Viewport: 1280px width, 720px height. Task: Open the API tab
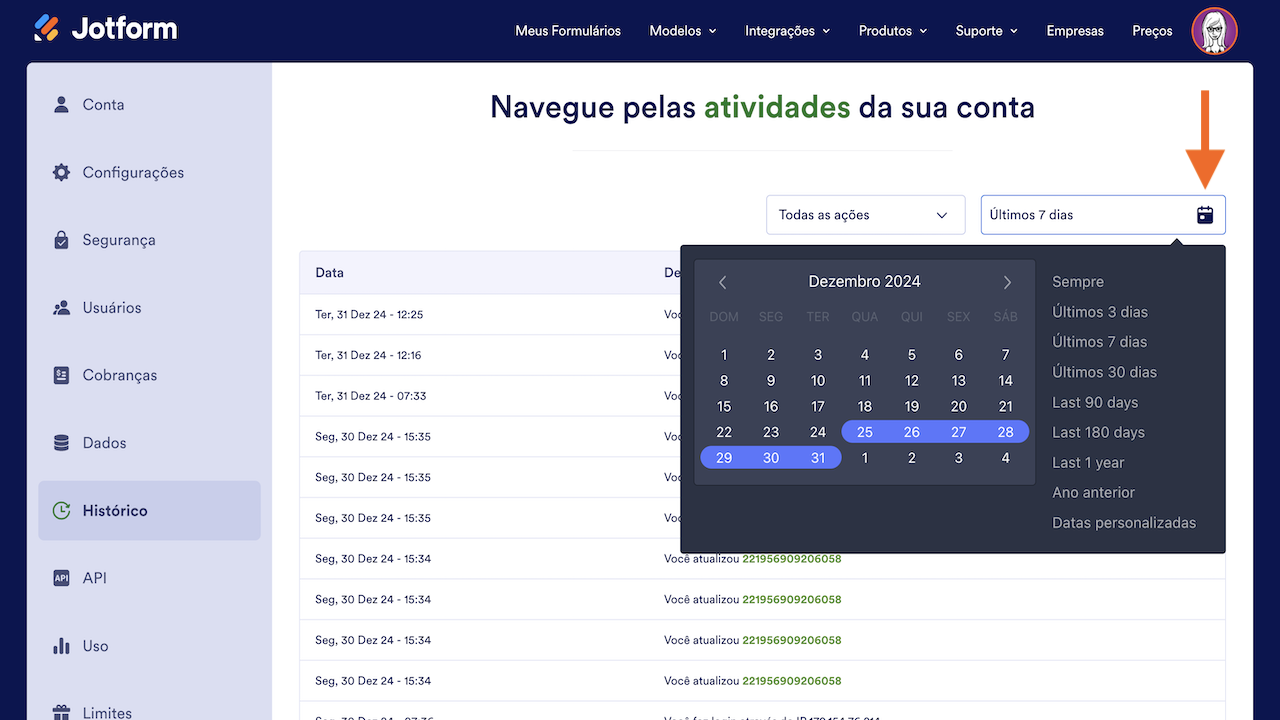click(x=149, y=578)
